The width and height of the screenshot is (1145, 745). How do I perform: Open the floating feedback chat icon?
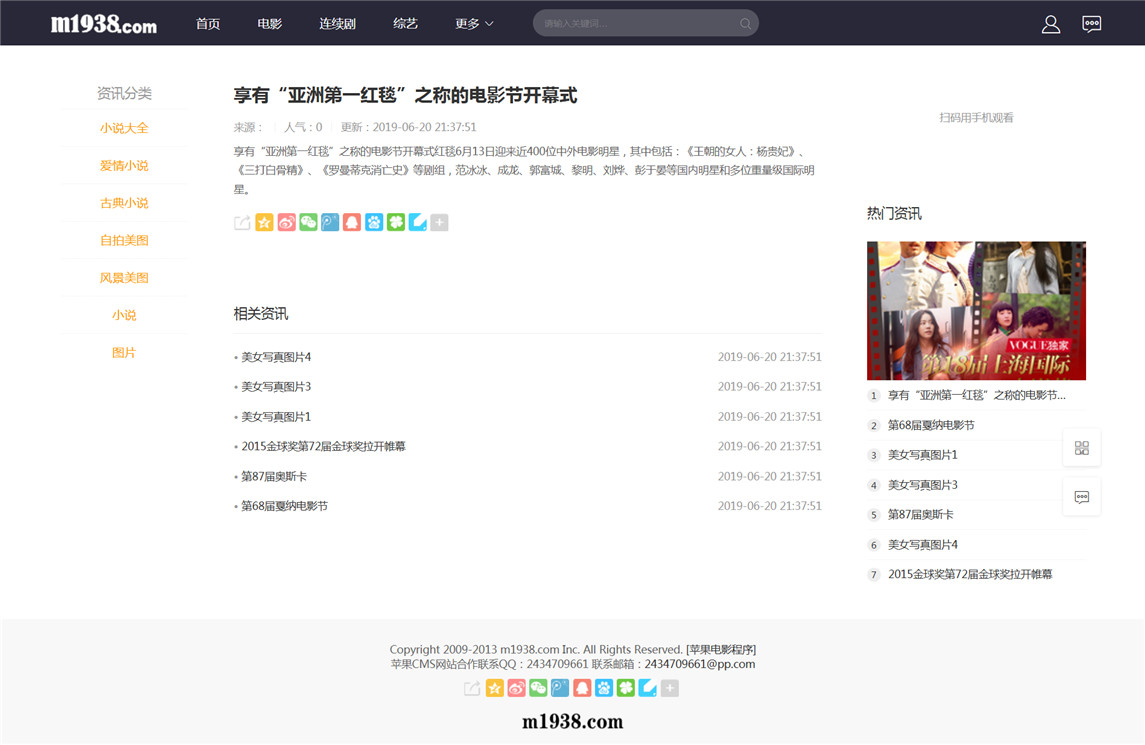1081,497
